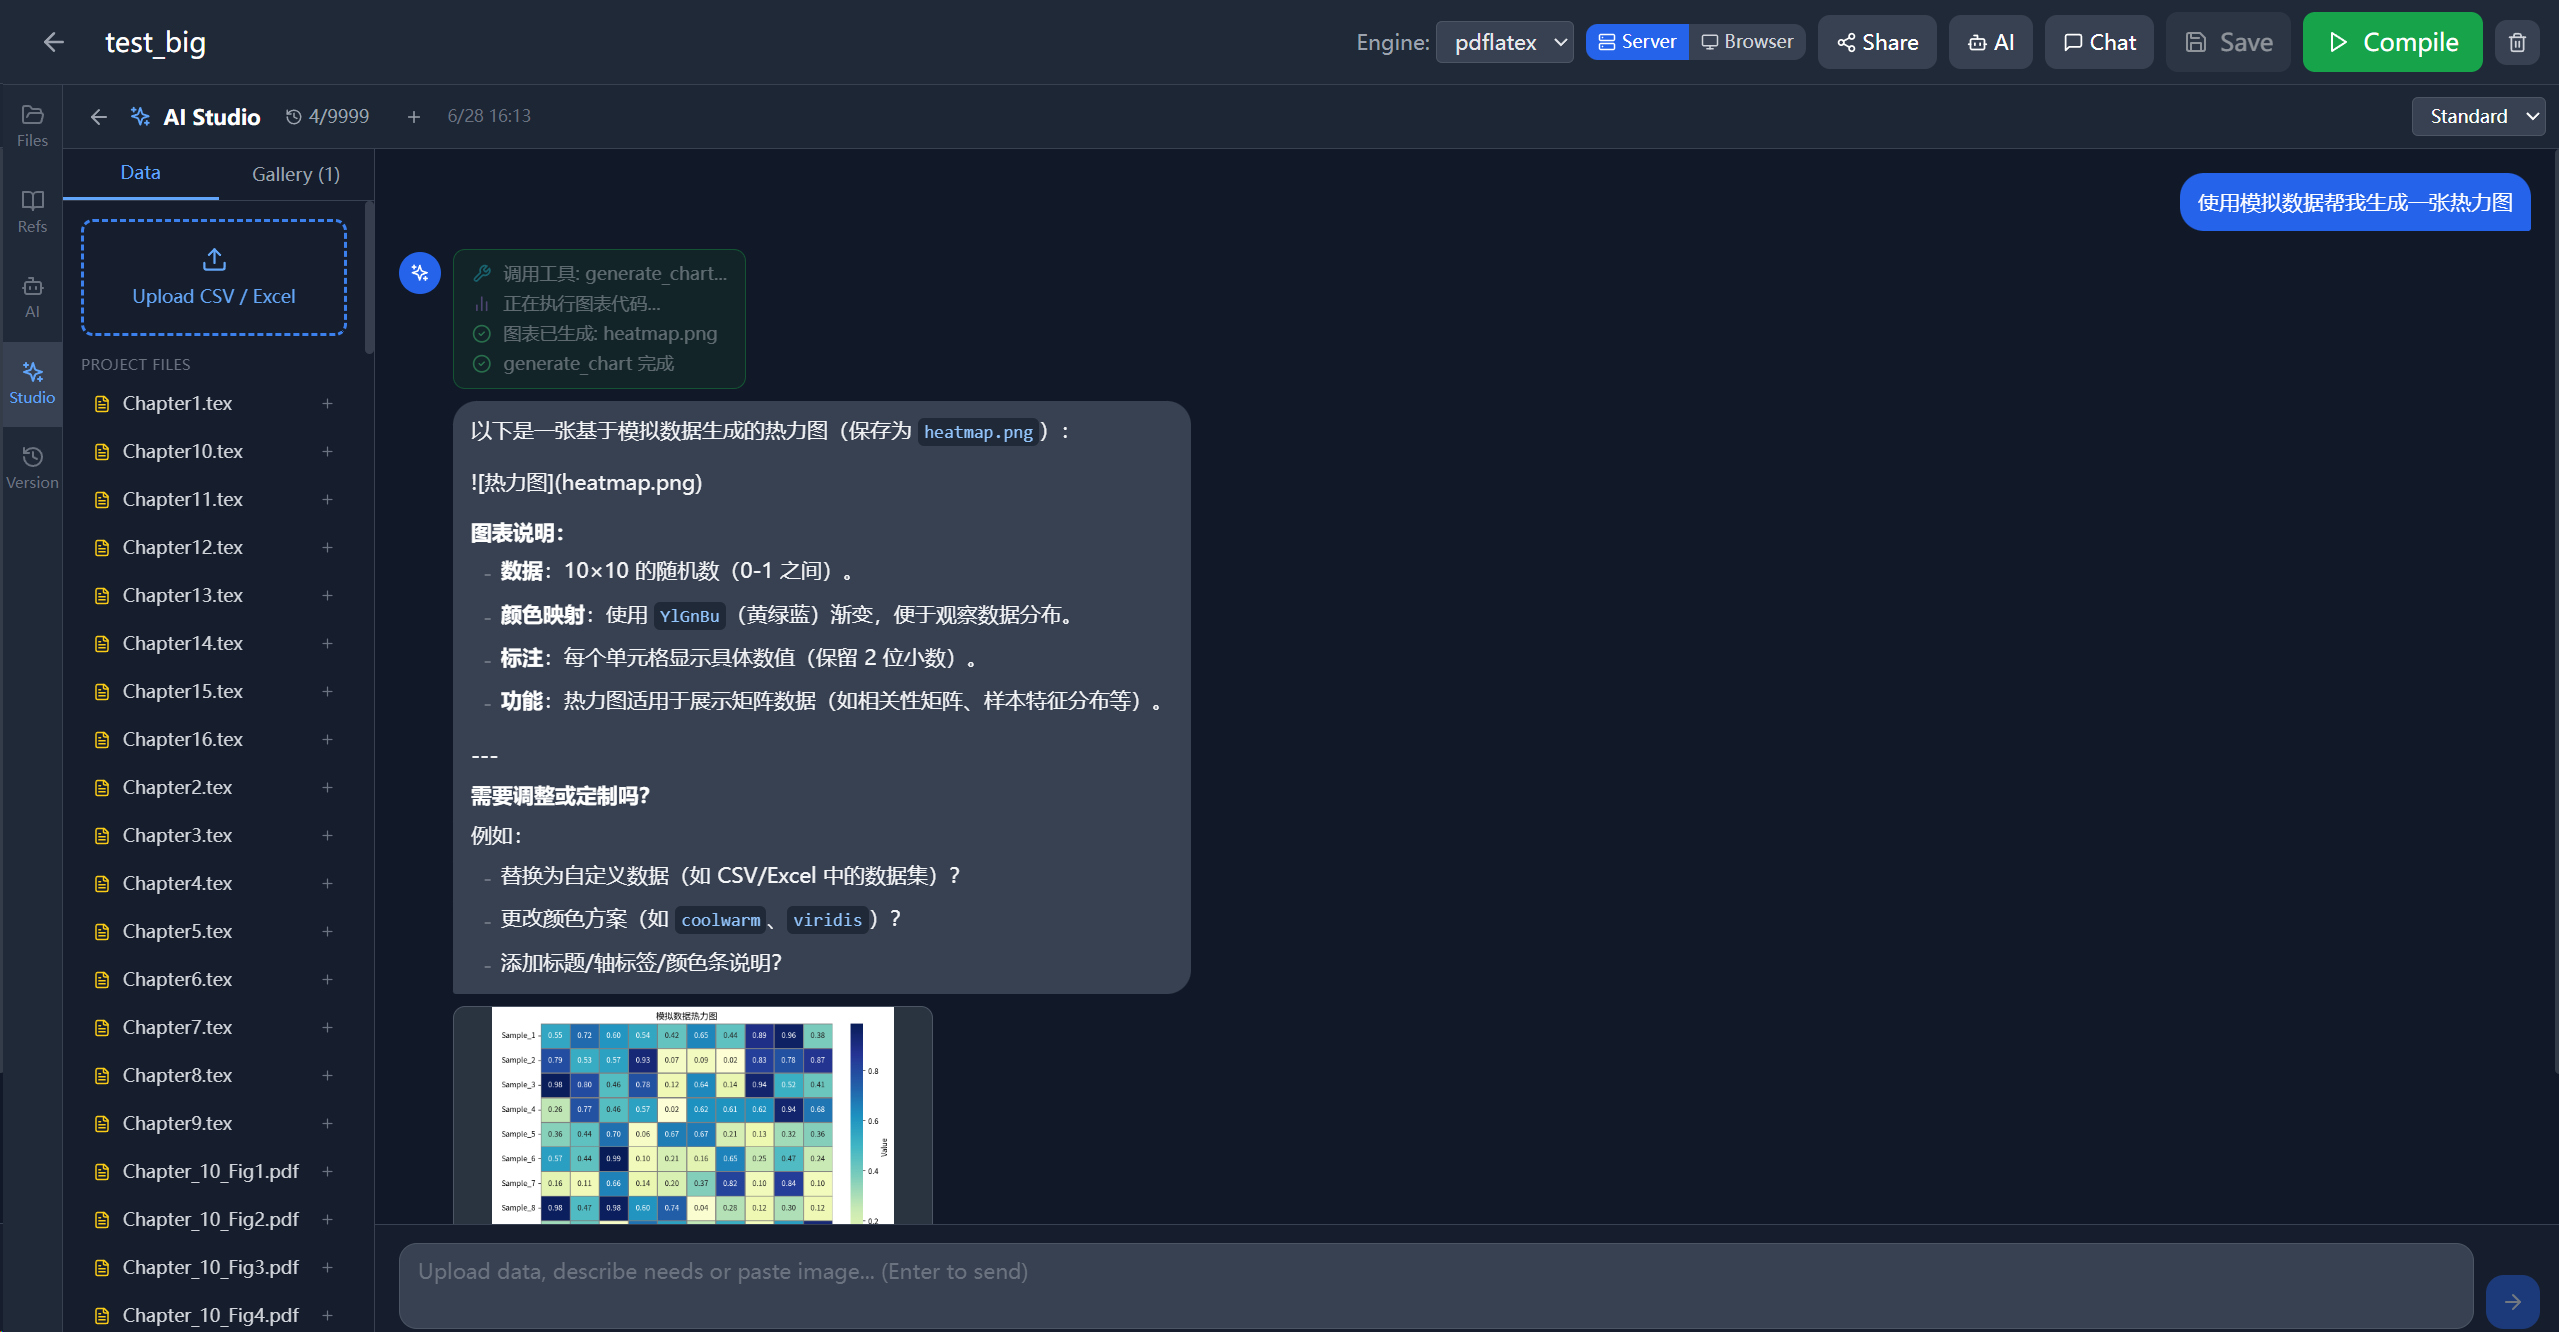Open the Files sidebar panel

point(32,126)
